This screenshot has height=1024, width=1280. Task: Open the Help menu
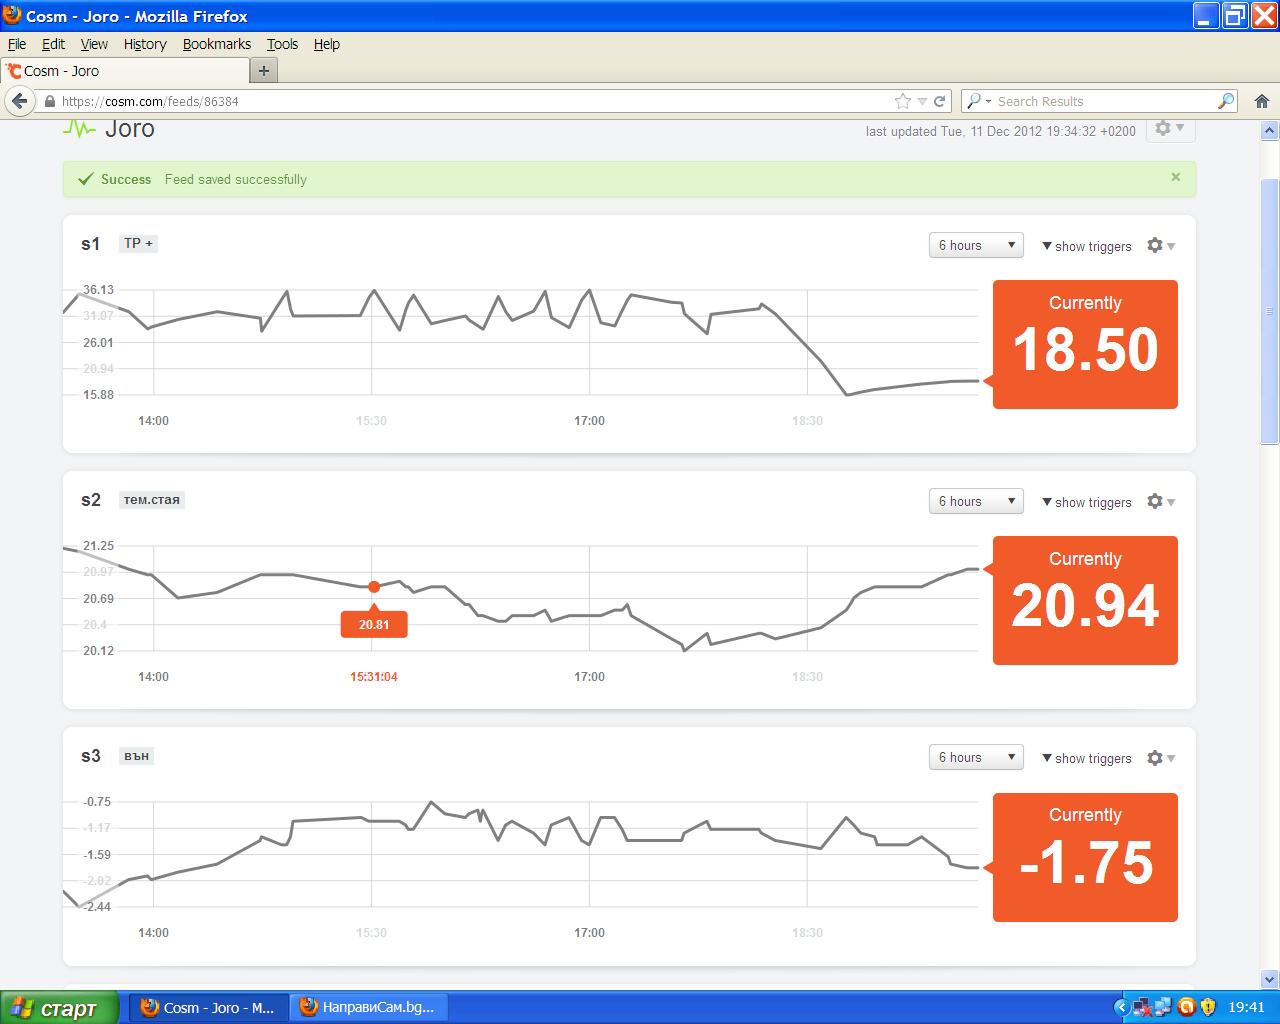coord(327,44)
